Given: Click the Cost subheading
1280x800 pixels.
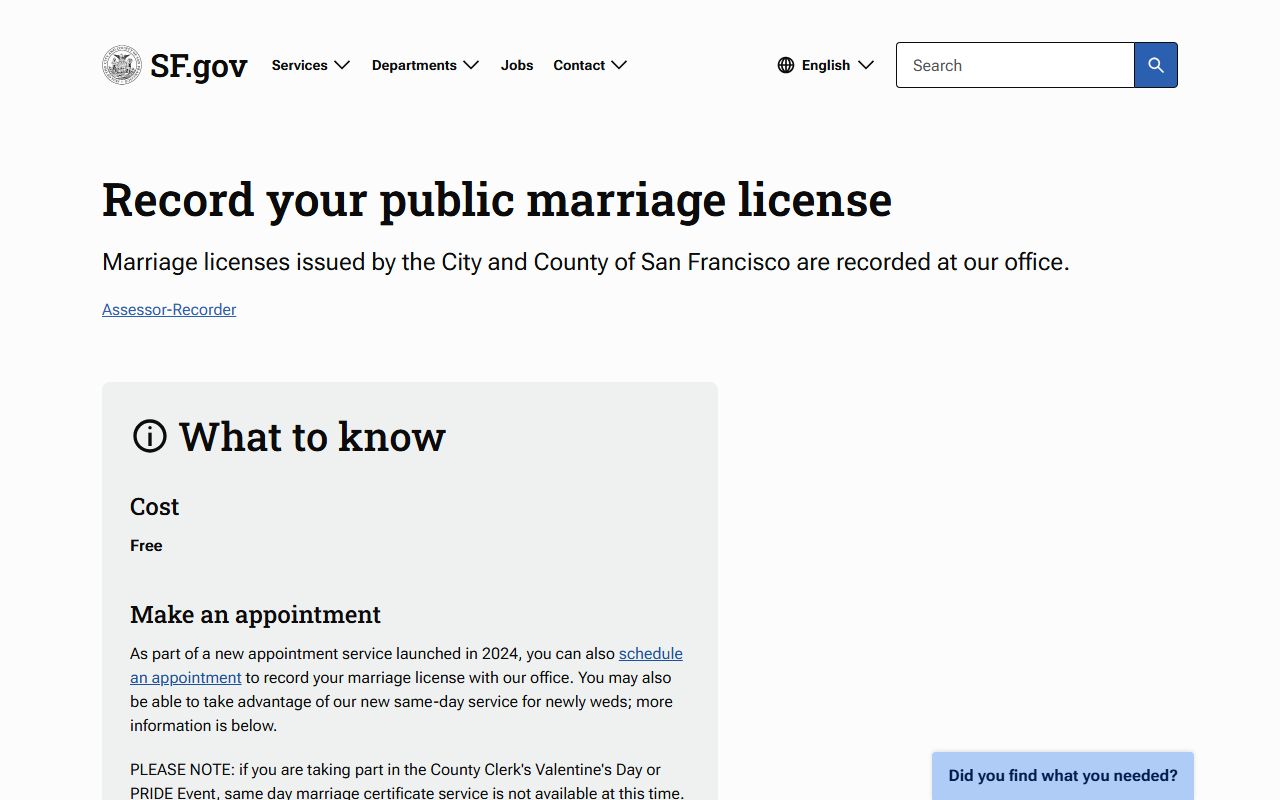Looking at the screenshot, I should (155, 507).
